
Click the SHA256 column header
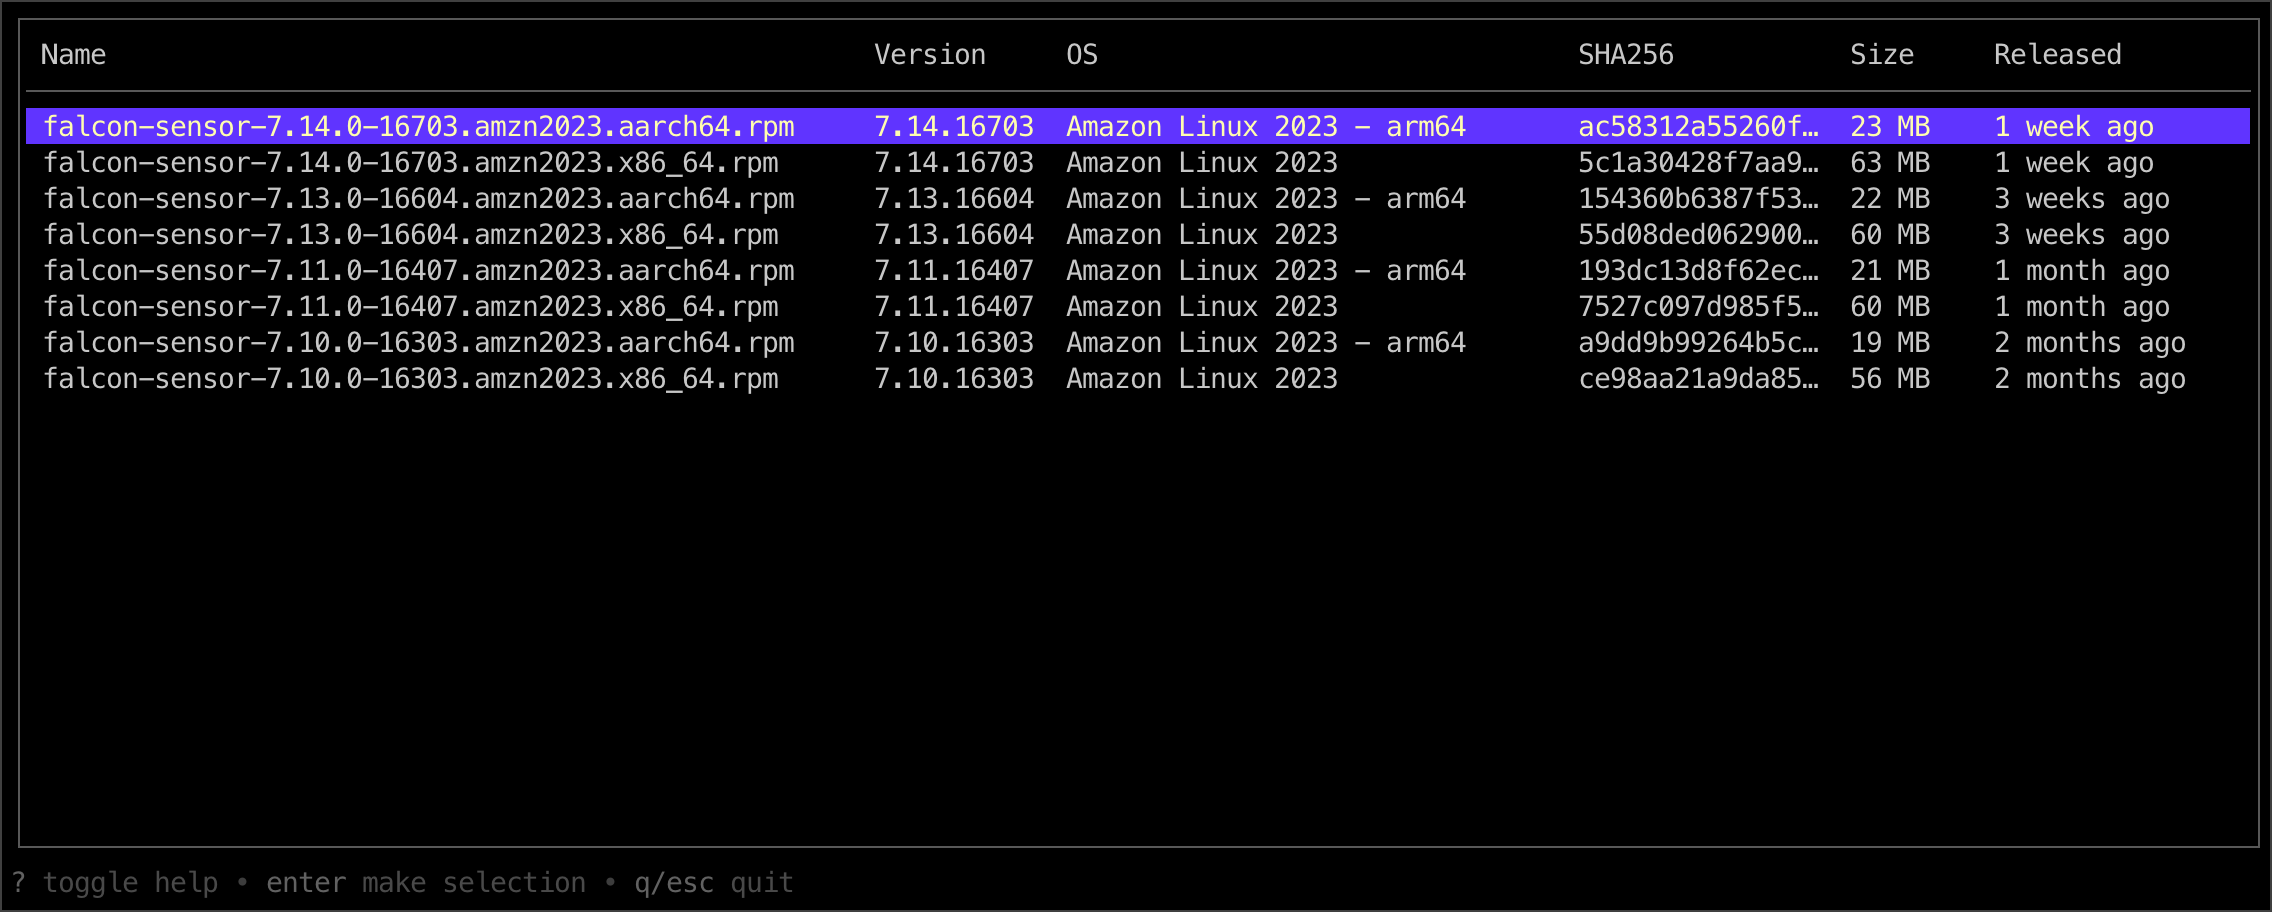point(1625,55)
